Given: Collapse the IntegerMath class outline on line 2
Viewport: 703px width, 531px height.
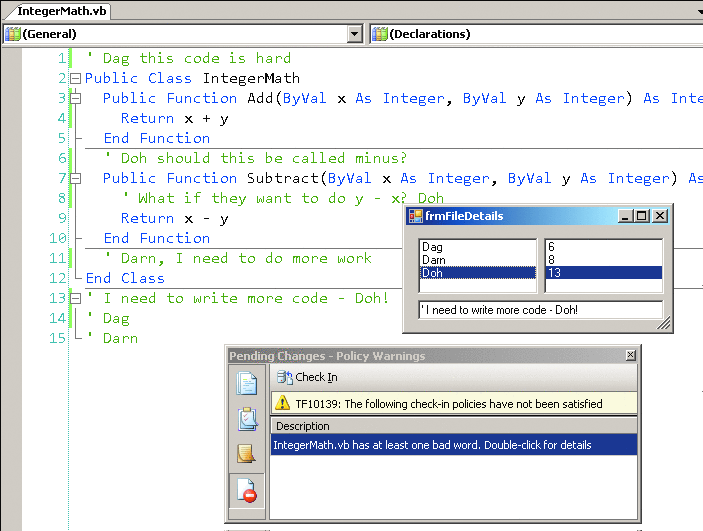Looking at the screenshot, I should [75, 78].
